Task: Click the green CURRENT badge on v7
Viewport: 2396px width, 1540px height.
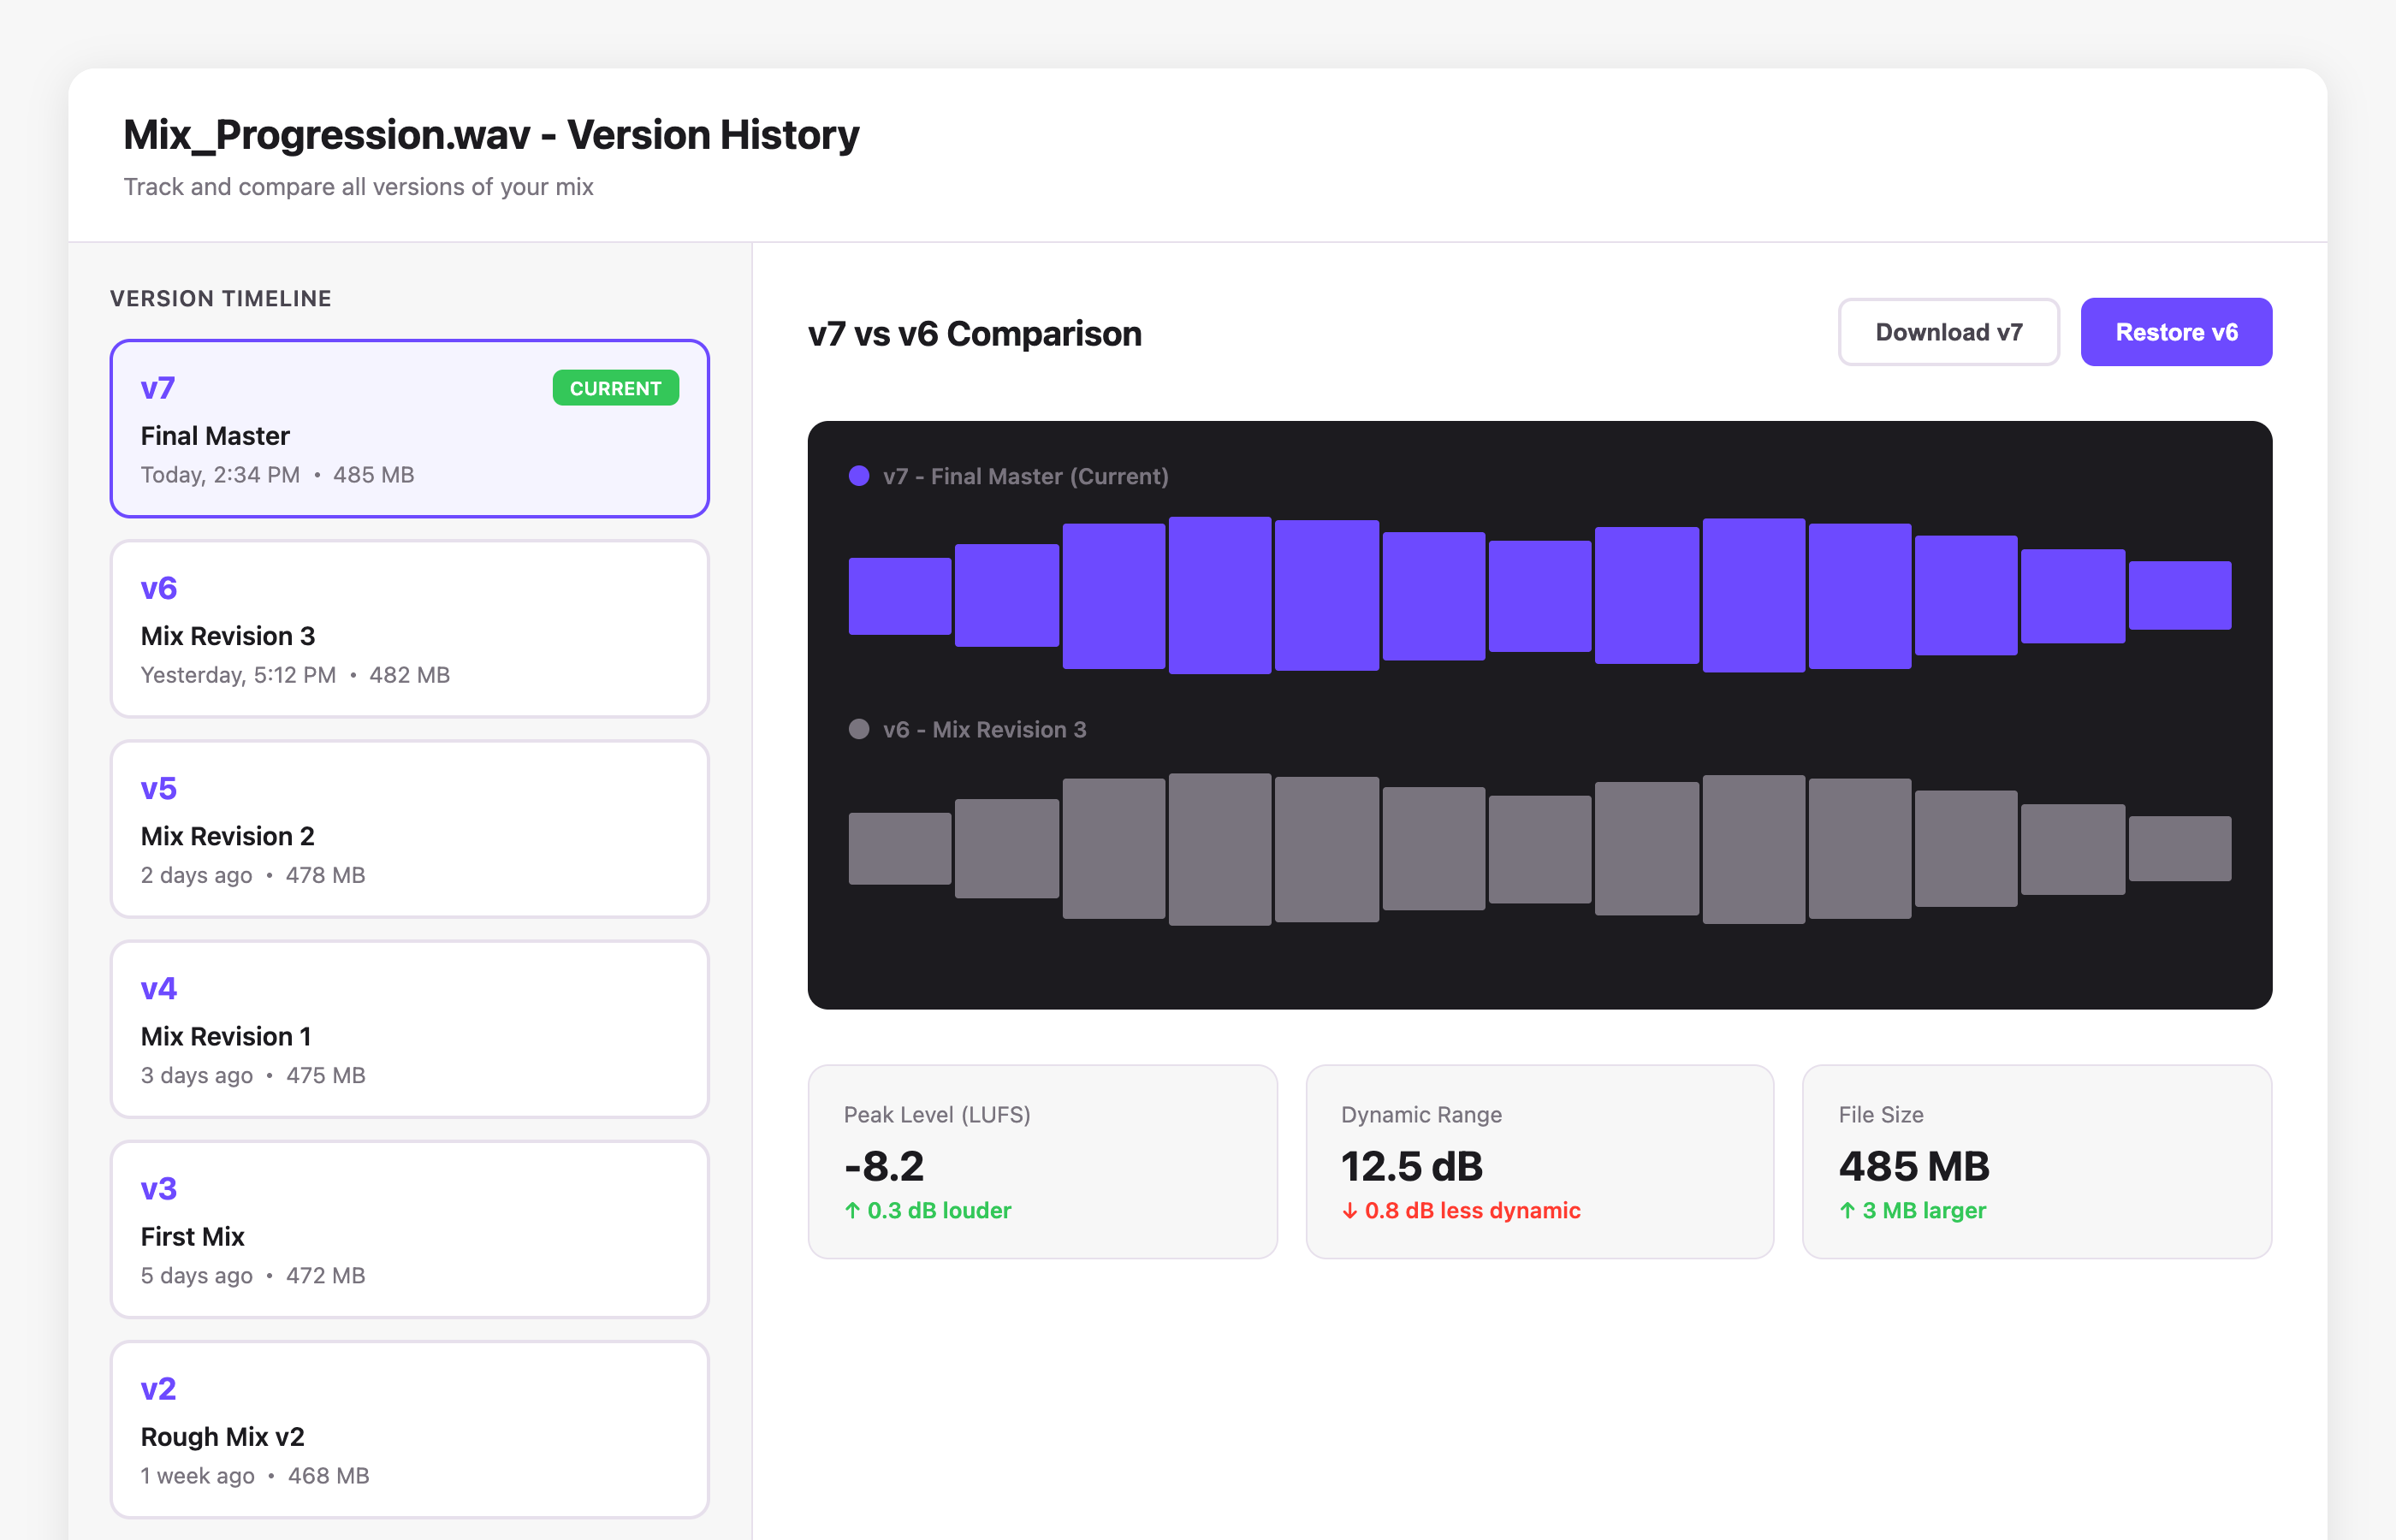Action: point(615,388)
